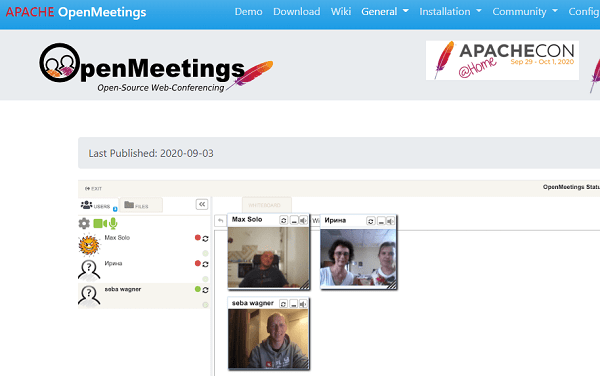Screen dimensions: 600x376
Task: Refresh the seba wagner video window
Action: tap(284, 304)
